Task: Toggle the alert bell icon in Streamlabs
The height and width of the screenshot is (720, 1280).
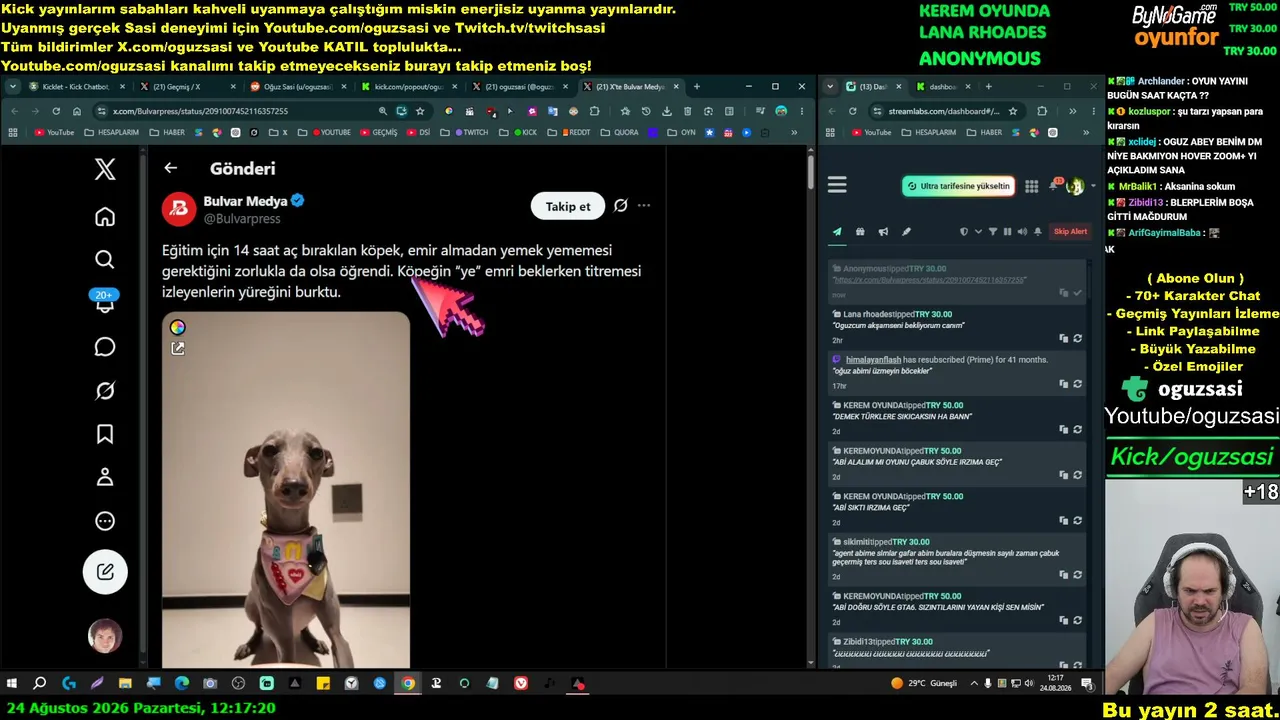Action: (1038, 232)
